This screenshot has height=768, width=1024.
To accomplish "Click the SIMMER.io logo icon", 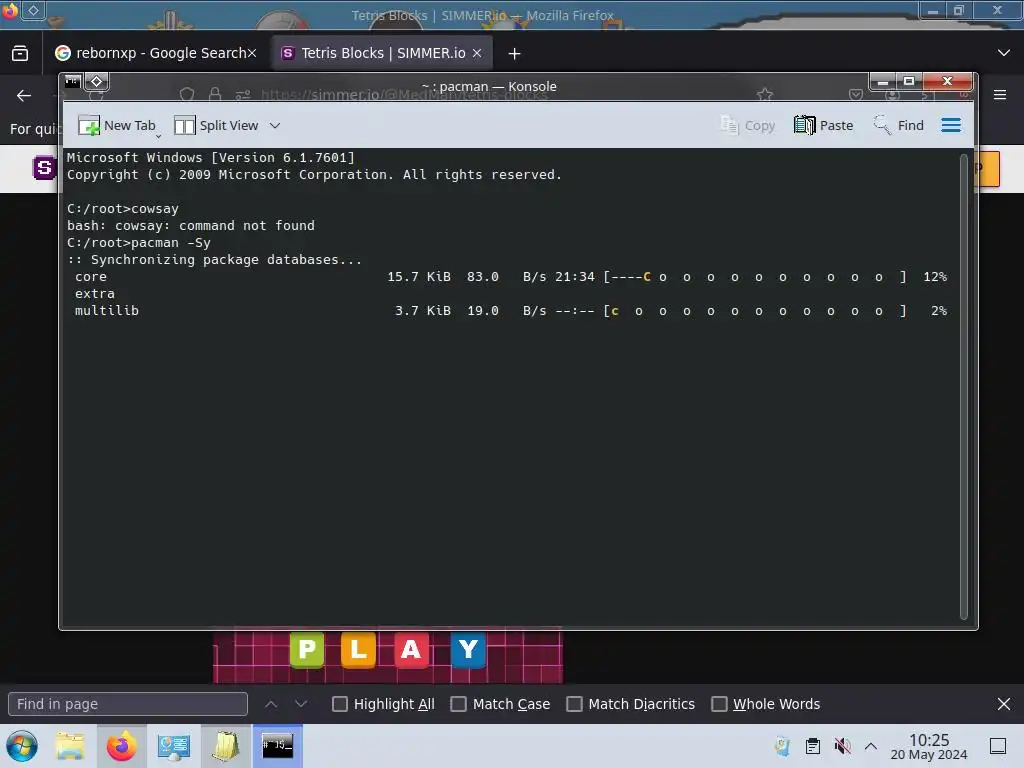I will coord(44,168).
